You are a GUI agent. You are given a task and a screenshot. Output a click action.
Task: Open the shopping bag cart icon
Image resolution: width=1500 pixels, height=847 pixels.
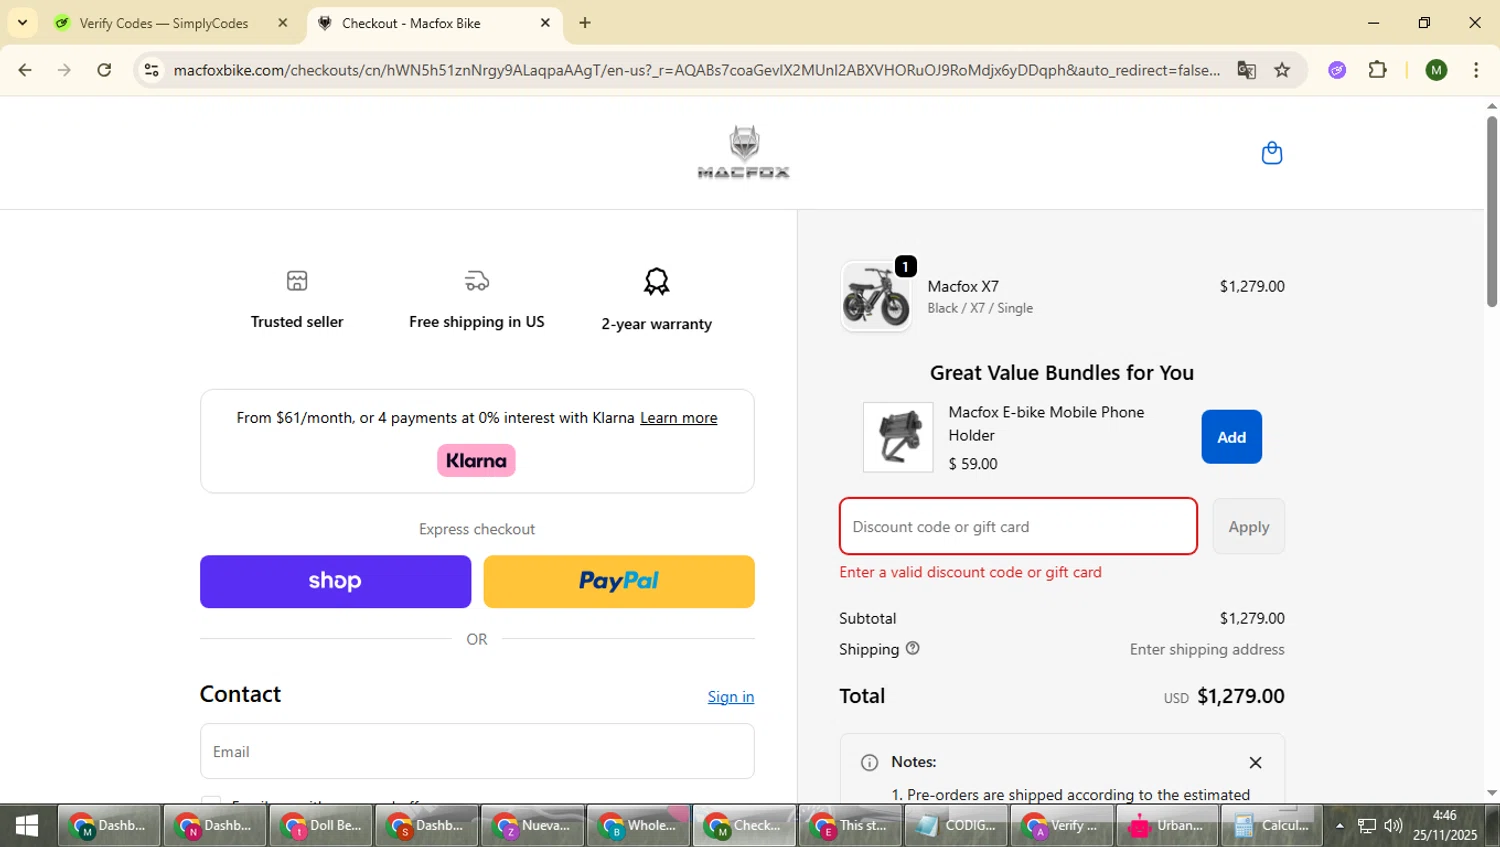pos(1271,153)
